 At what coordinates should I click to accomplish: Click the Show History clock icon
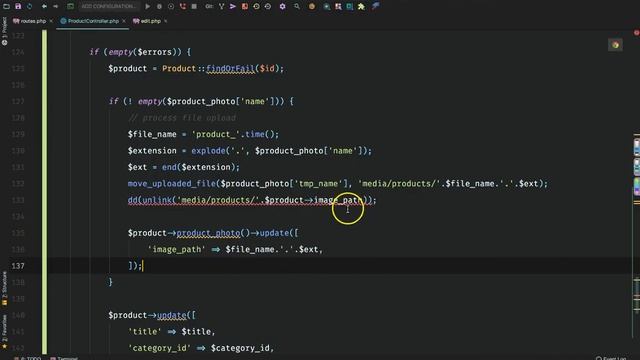click(256, 6)
